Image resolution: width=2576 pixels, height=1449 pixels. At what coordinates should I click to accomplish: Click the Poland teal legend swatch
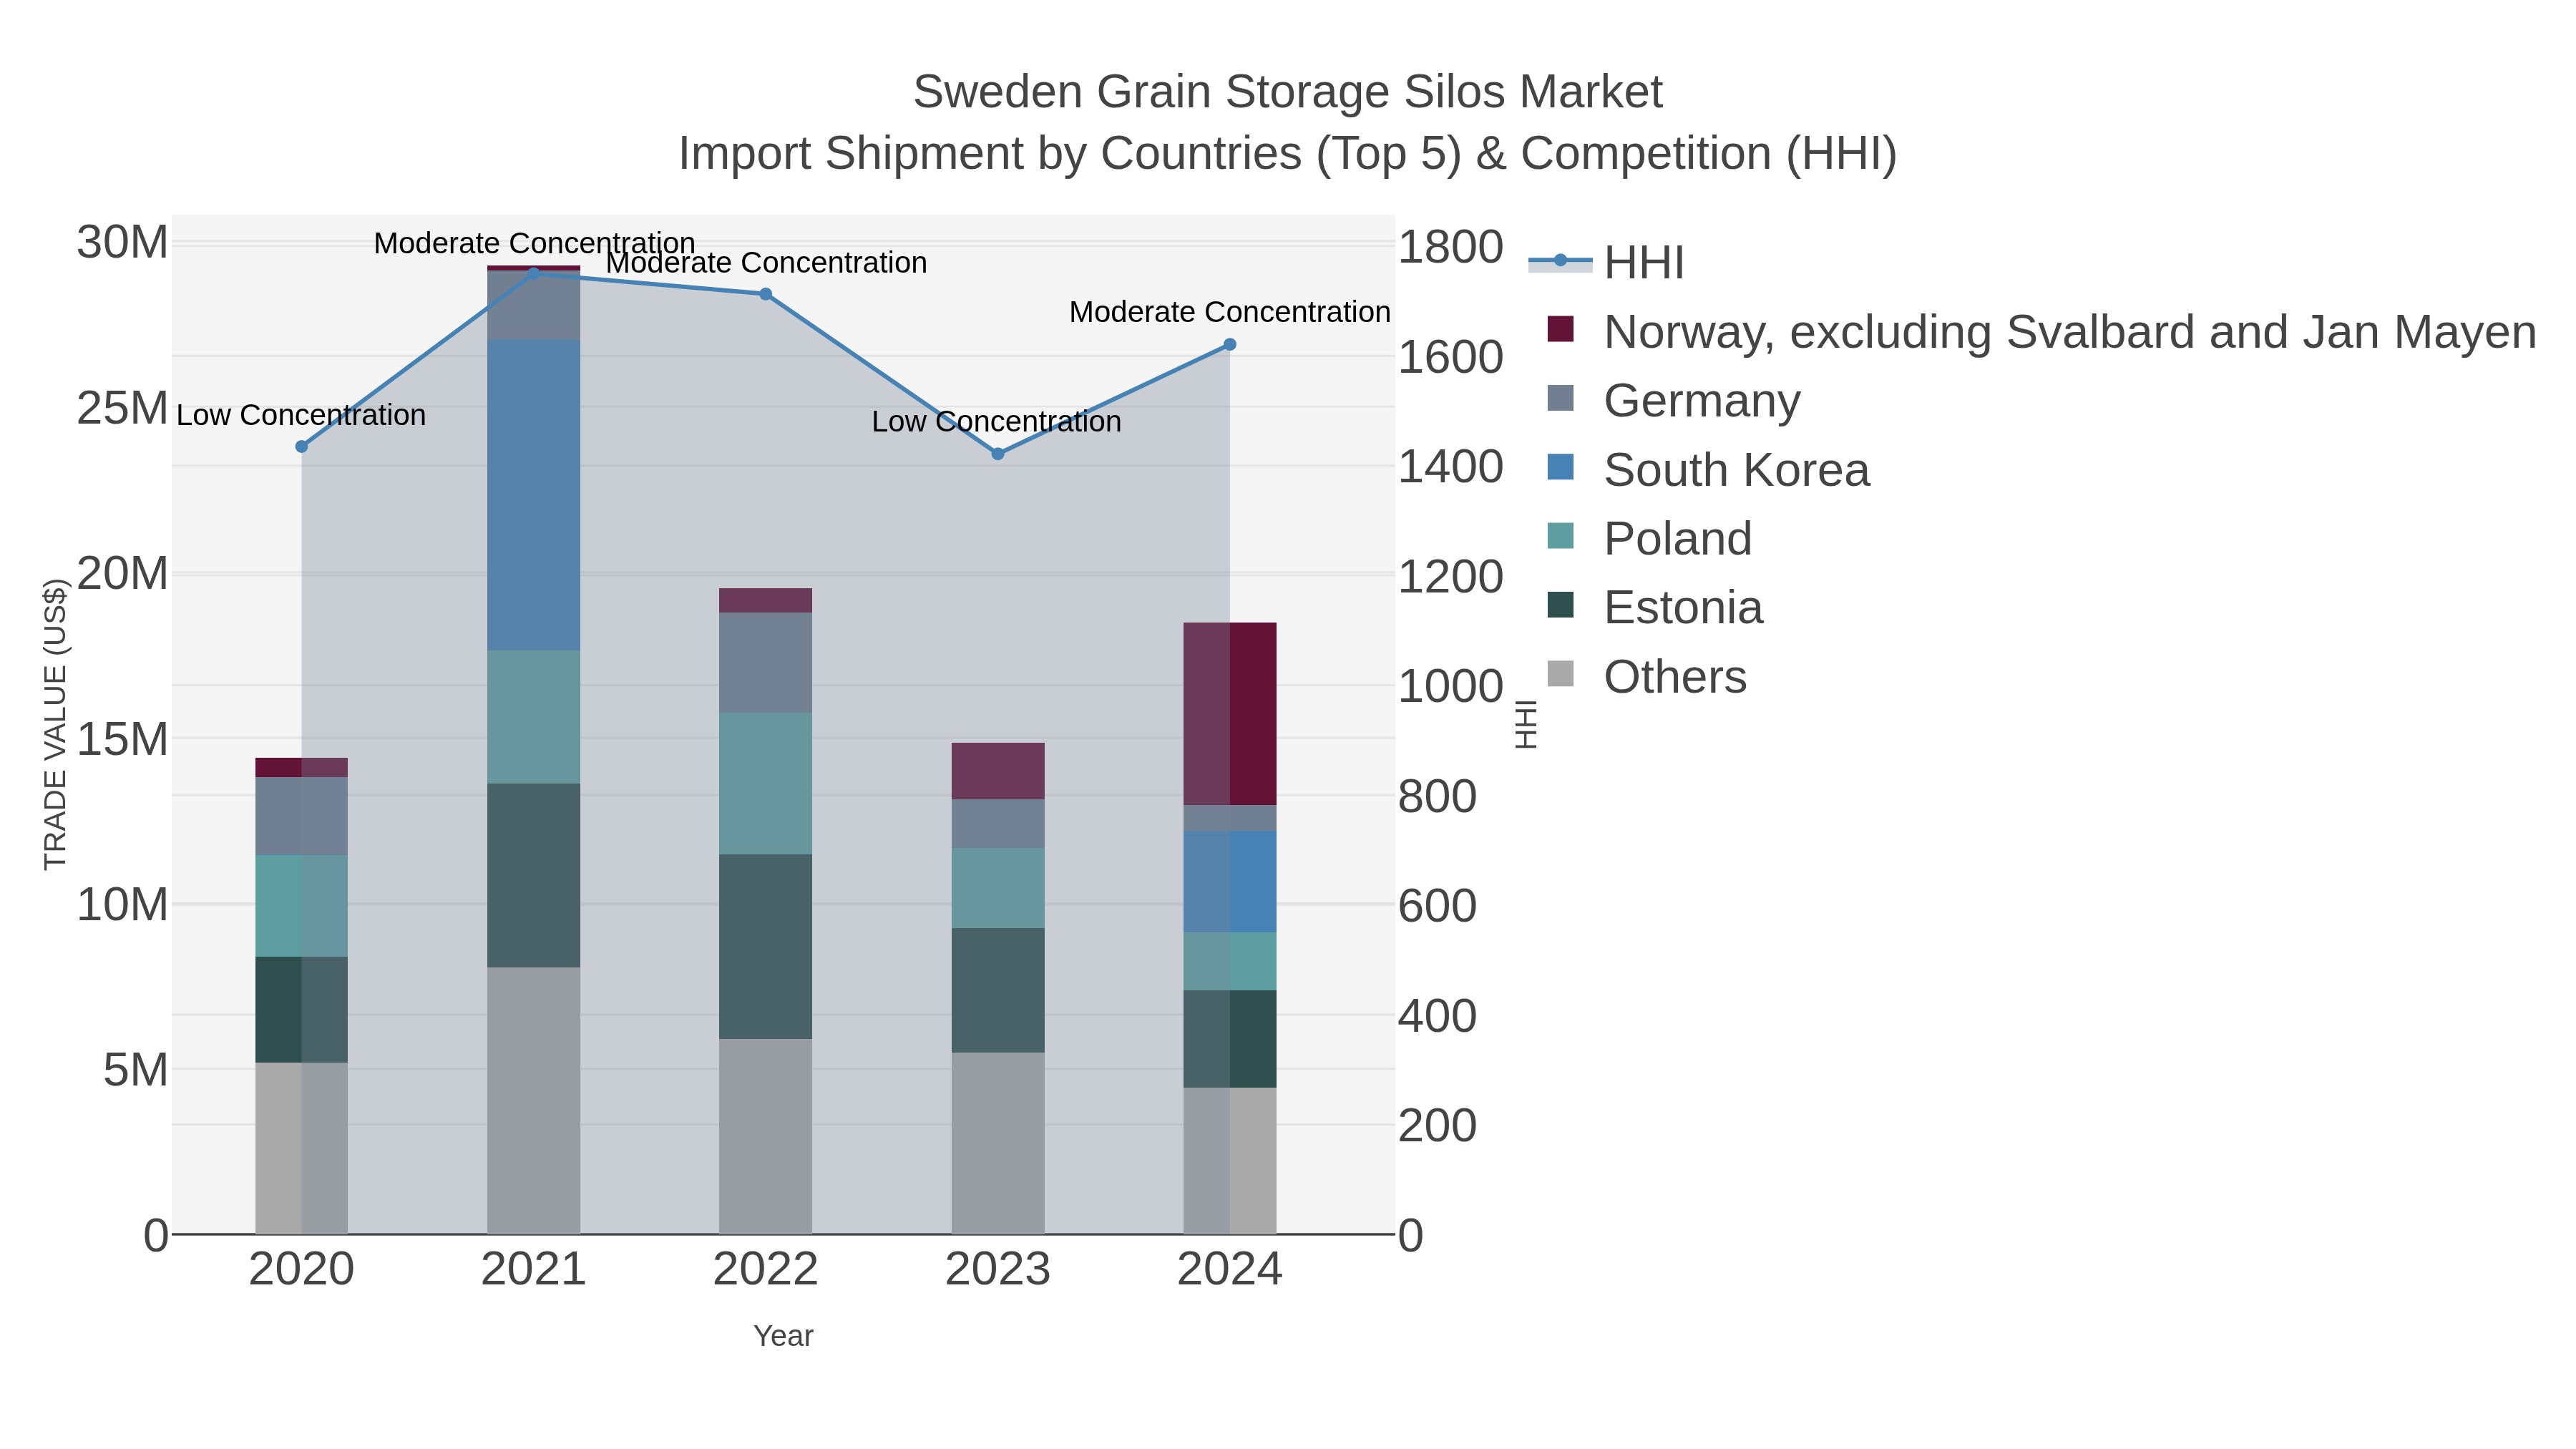pyautogui.click(x=1560, y=536)
